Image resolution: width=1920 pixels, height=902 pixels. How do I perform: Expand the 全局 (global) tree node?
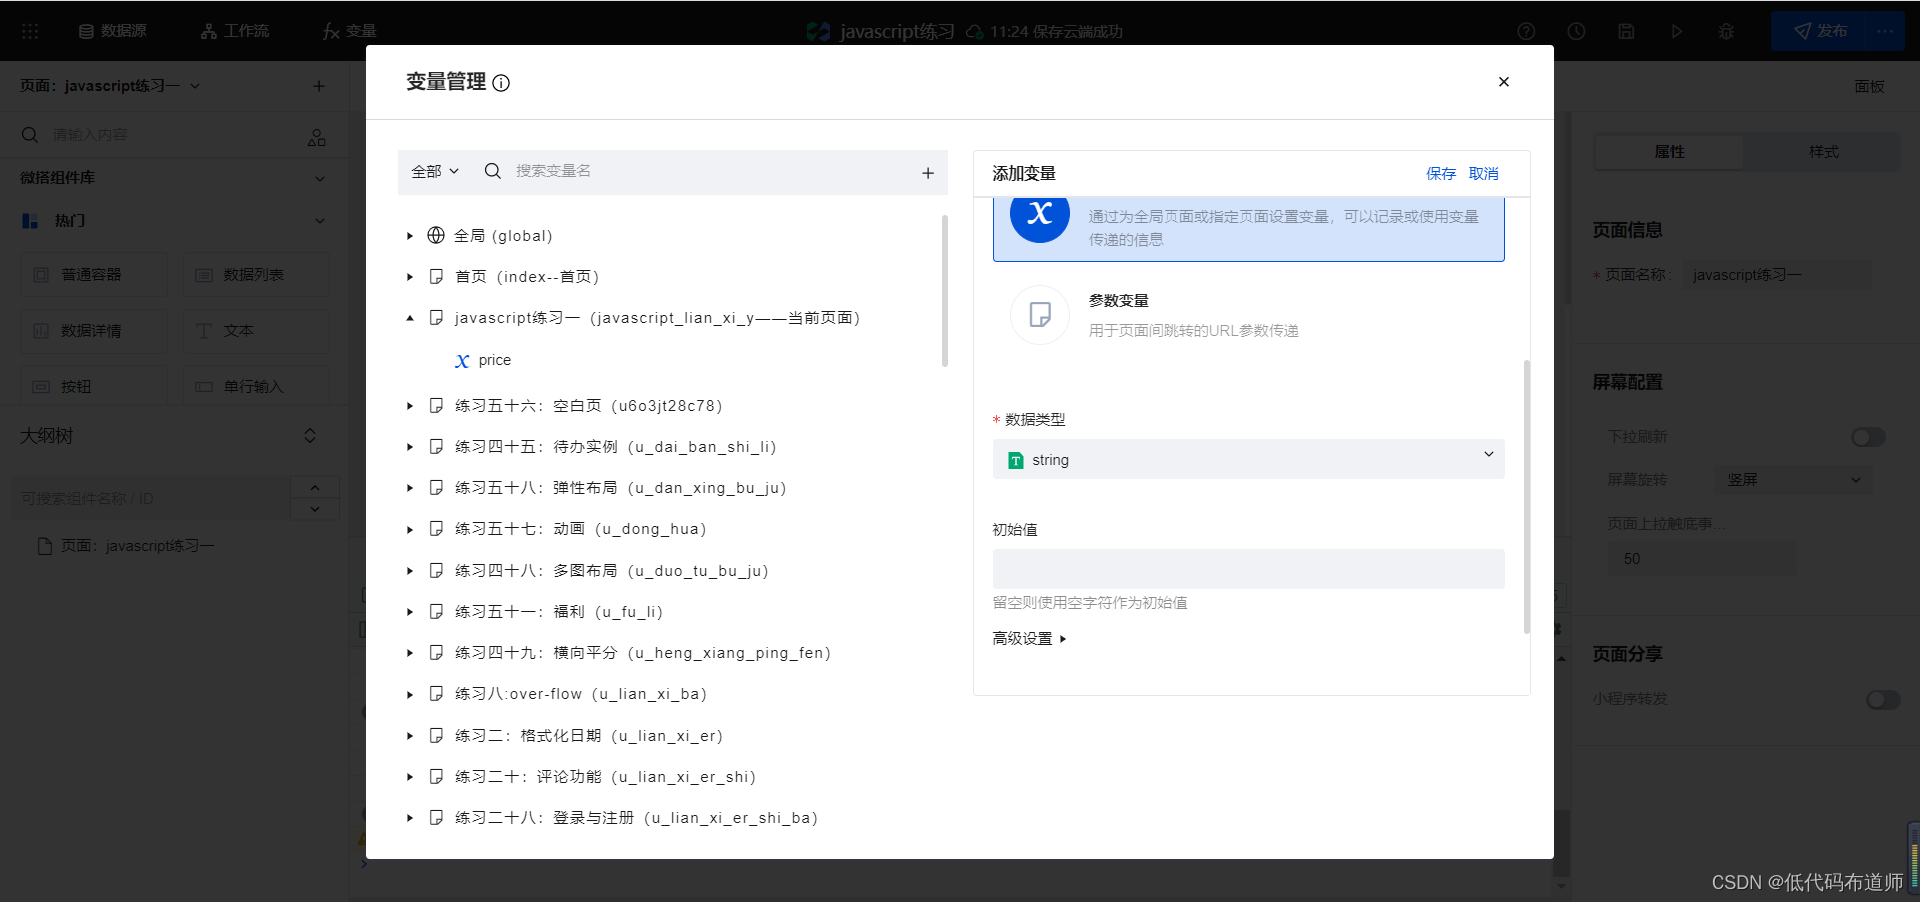coord(410,236)
